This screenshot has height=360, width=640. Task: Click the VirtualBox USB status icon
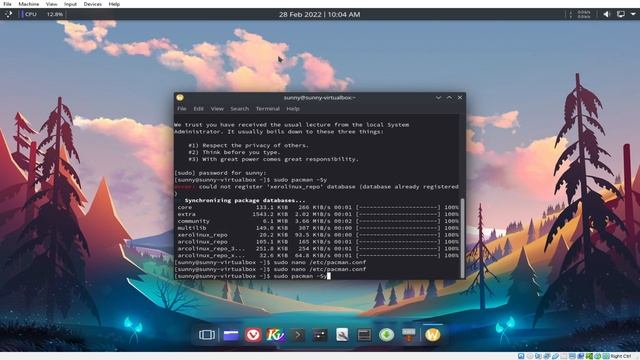point(556,356)
